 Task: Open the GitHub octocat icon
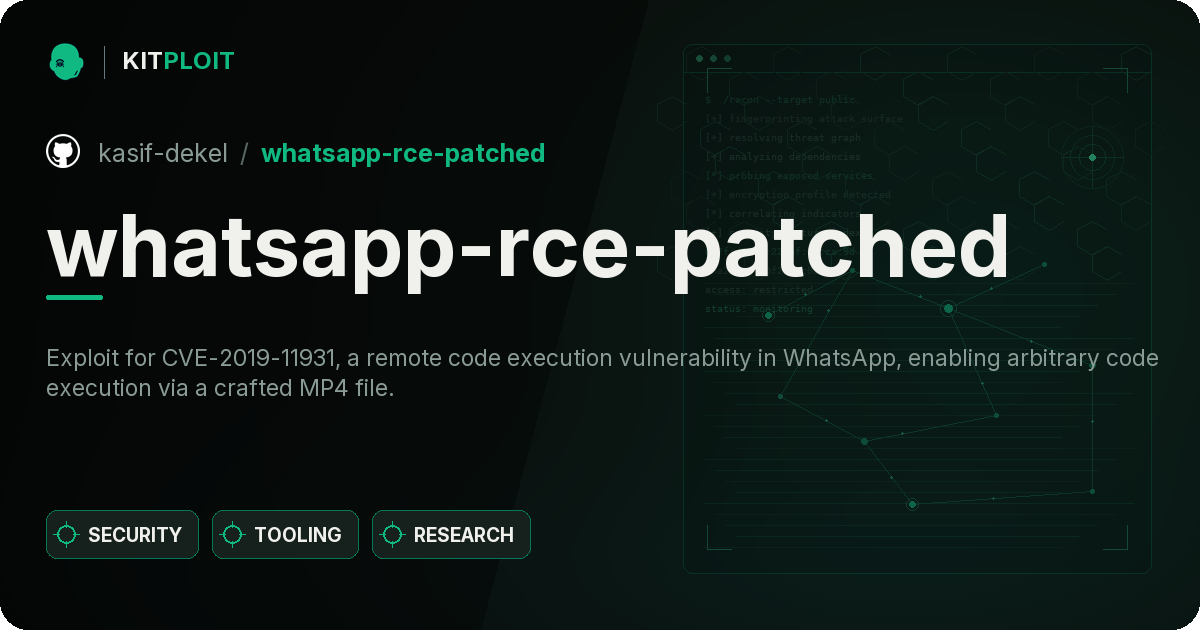coord(63,152)
